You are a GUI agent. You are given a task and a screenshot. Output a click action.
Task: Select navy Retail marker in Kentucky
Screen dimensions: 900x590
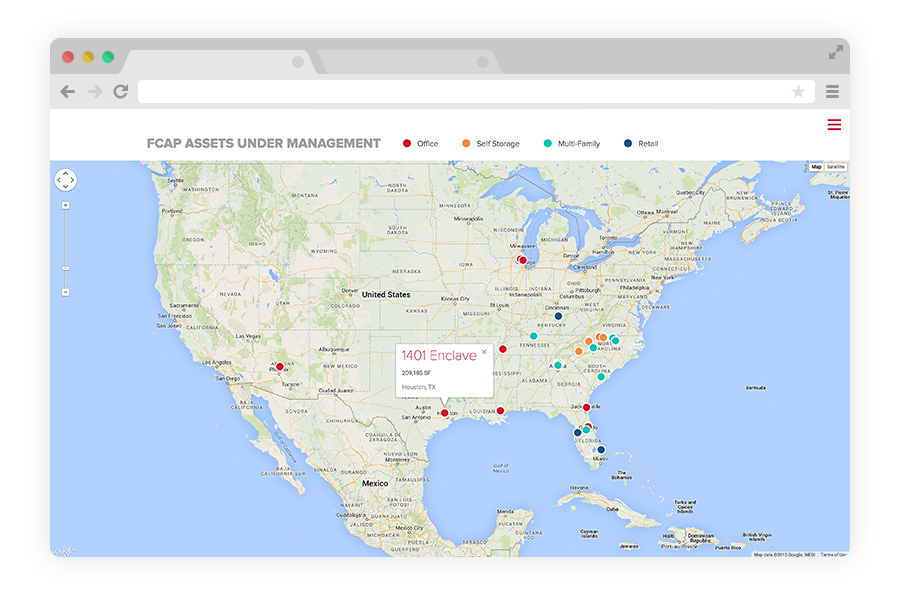click(x=558, y=316)
